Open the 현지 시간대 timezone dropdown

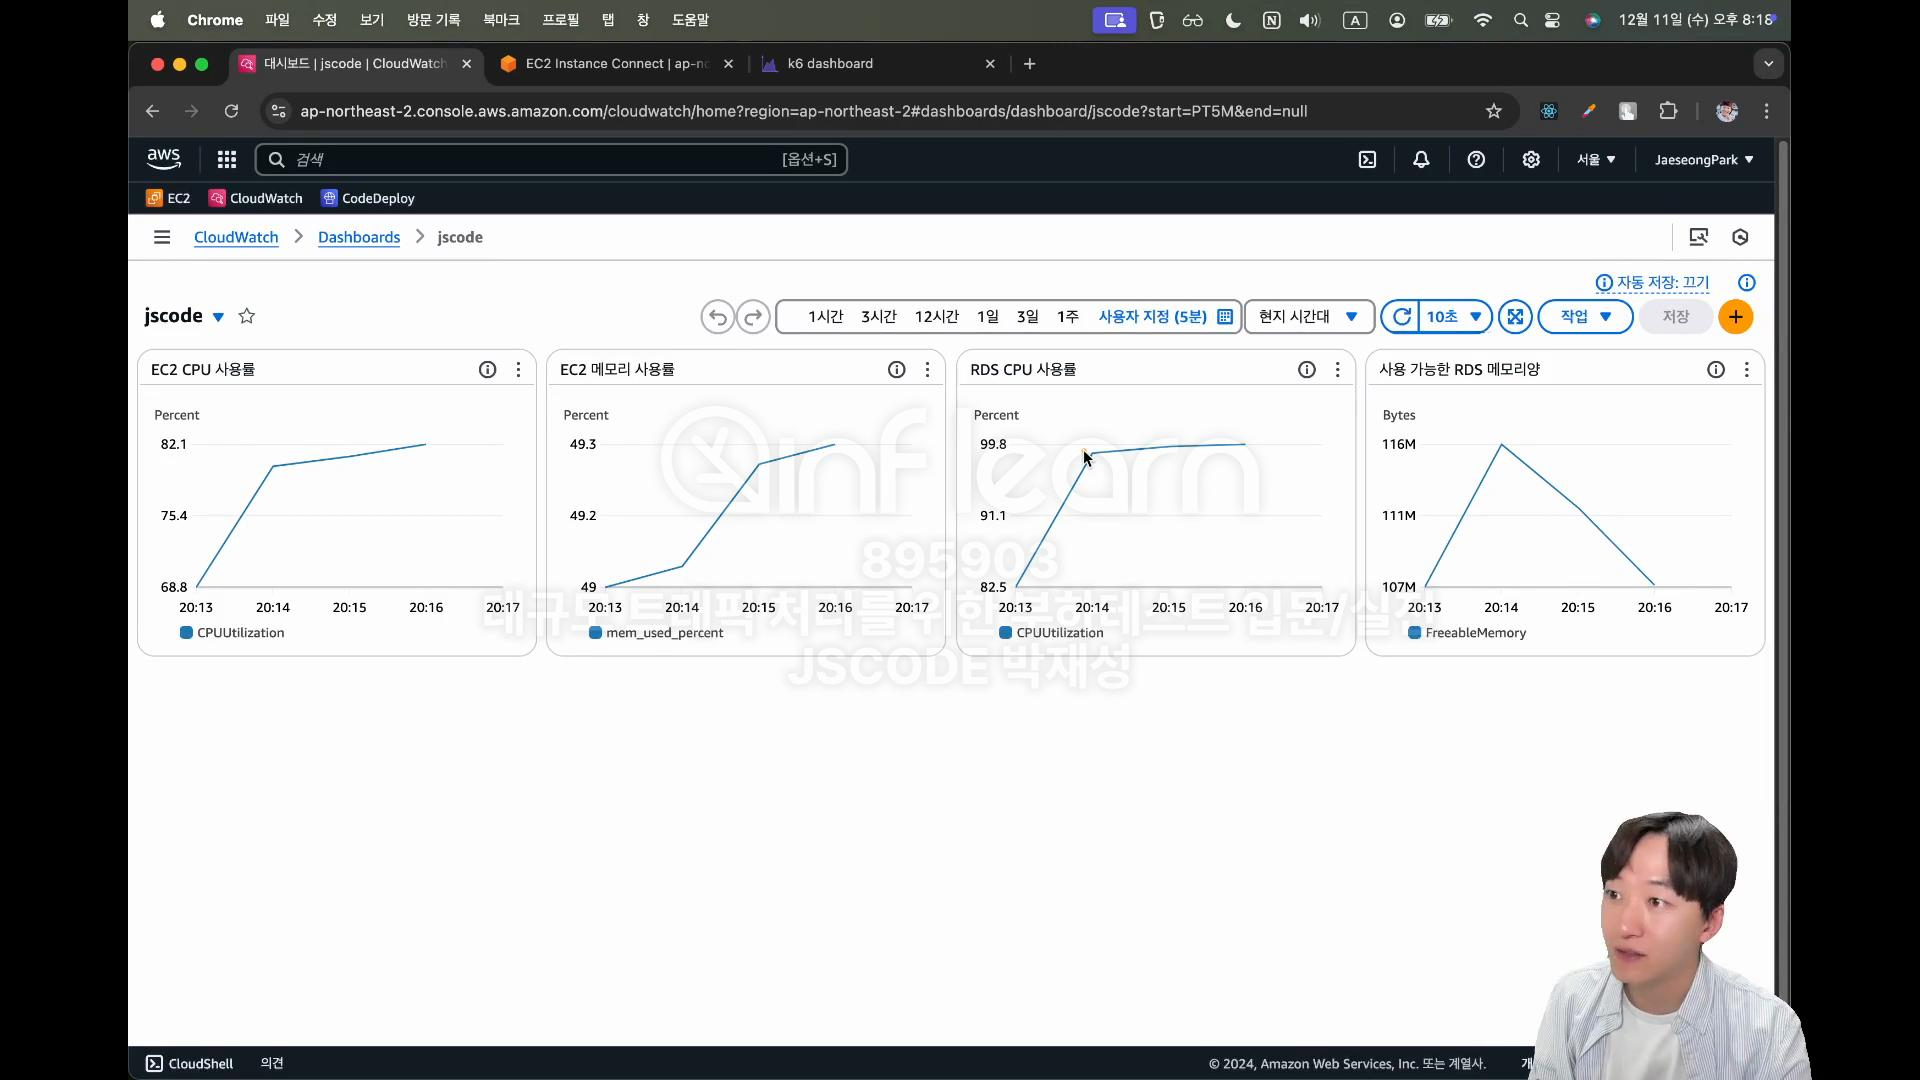pos(1308,317)
